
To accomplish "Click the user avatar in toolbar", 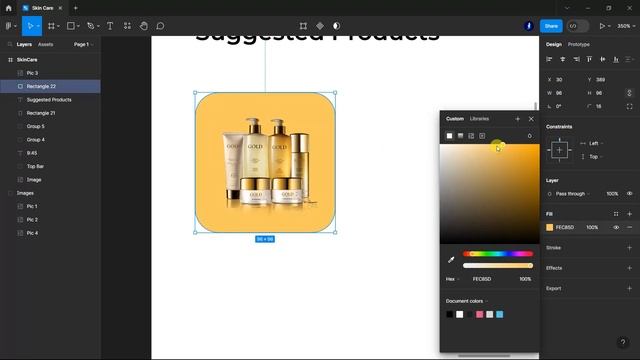I will pyautogui.click(x=529, y=26).
